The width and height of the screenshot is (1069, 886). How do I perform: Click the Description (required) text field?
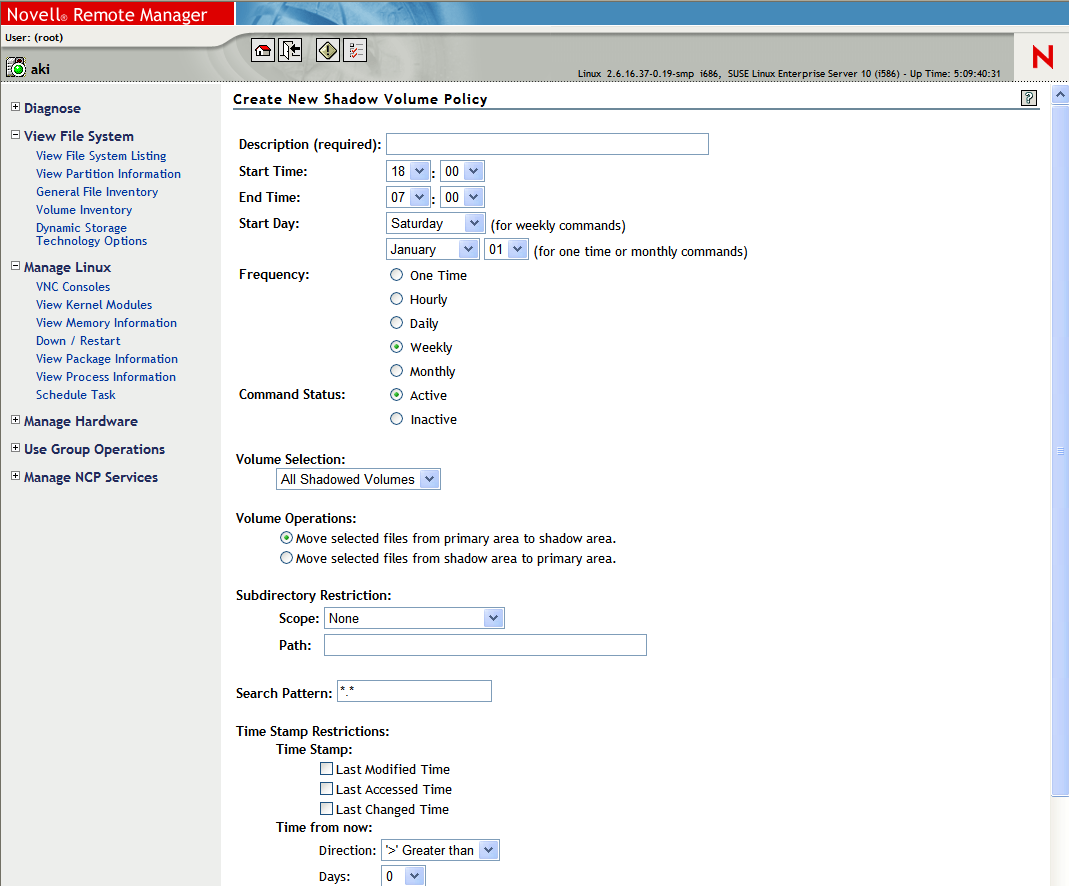pos(547,144)
